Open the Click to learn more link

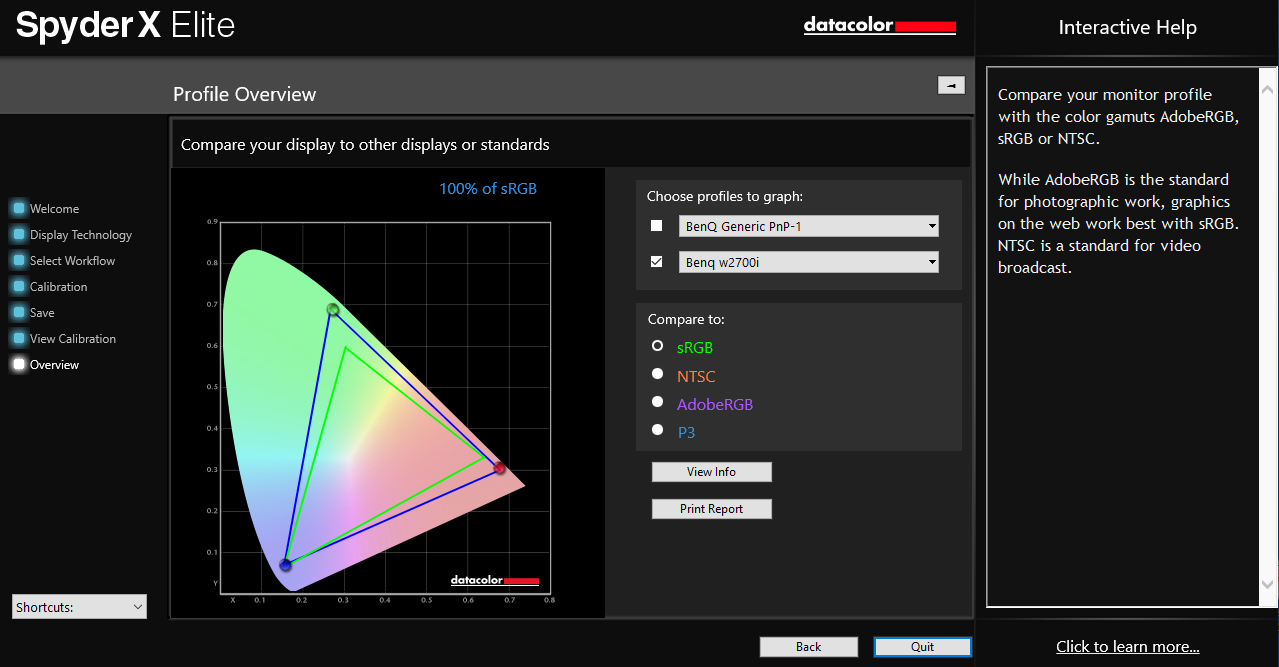click(x=1127, y=647)
